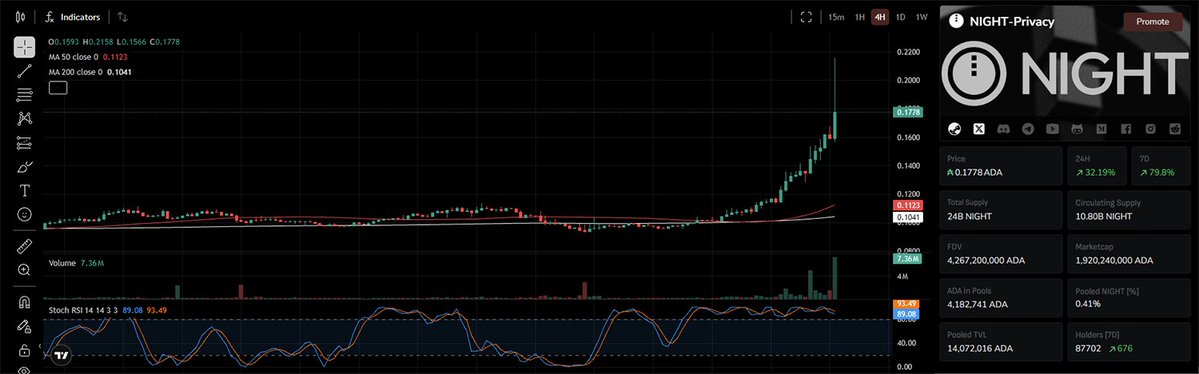
Task: Toggle stay in drawing mode
Action: (x=24, y=326)
